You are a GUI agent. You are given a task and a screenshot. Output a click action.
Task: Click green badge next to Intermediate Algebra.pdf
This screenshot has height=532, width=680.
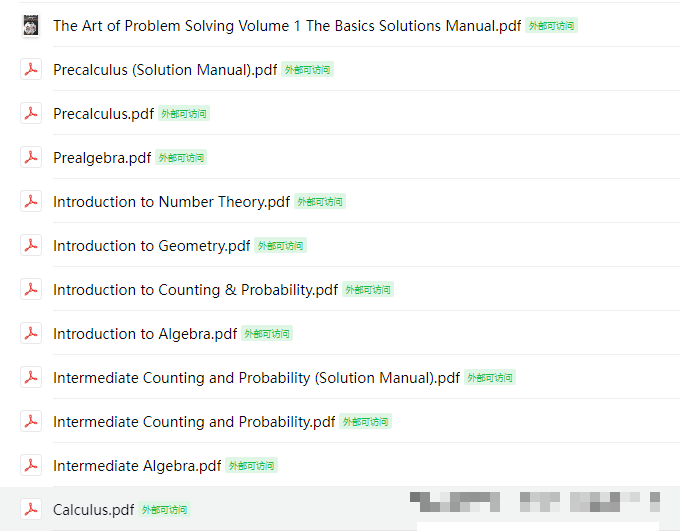pos(252,466)
